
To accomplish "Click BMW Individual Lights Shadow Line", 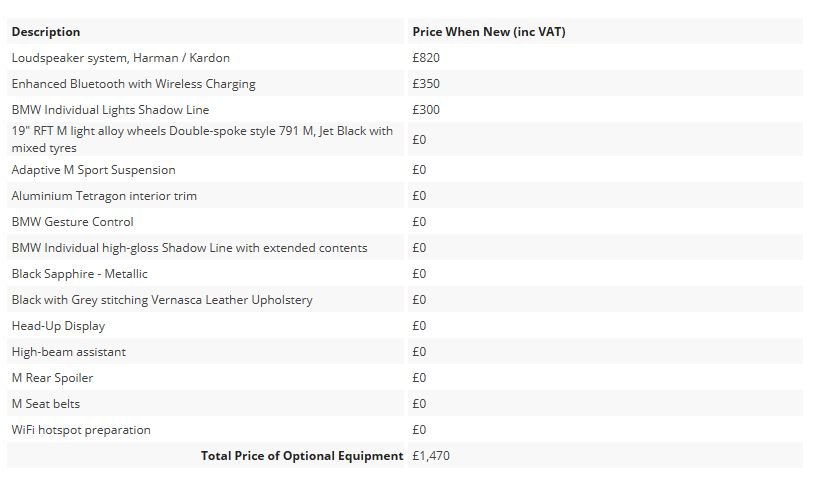I will pyautogui.click(x=110, y=110).
